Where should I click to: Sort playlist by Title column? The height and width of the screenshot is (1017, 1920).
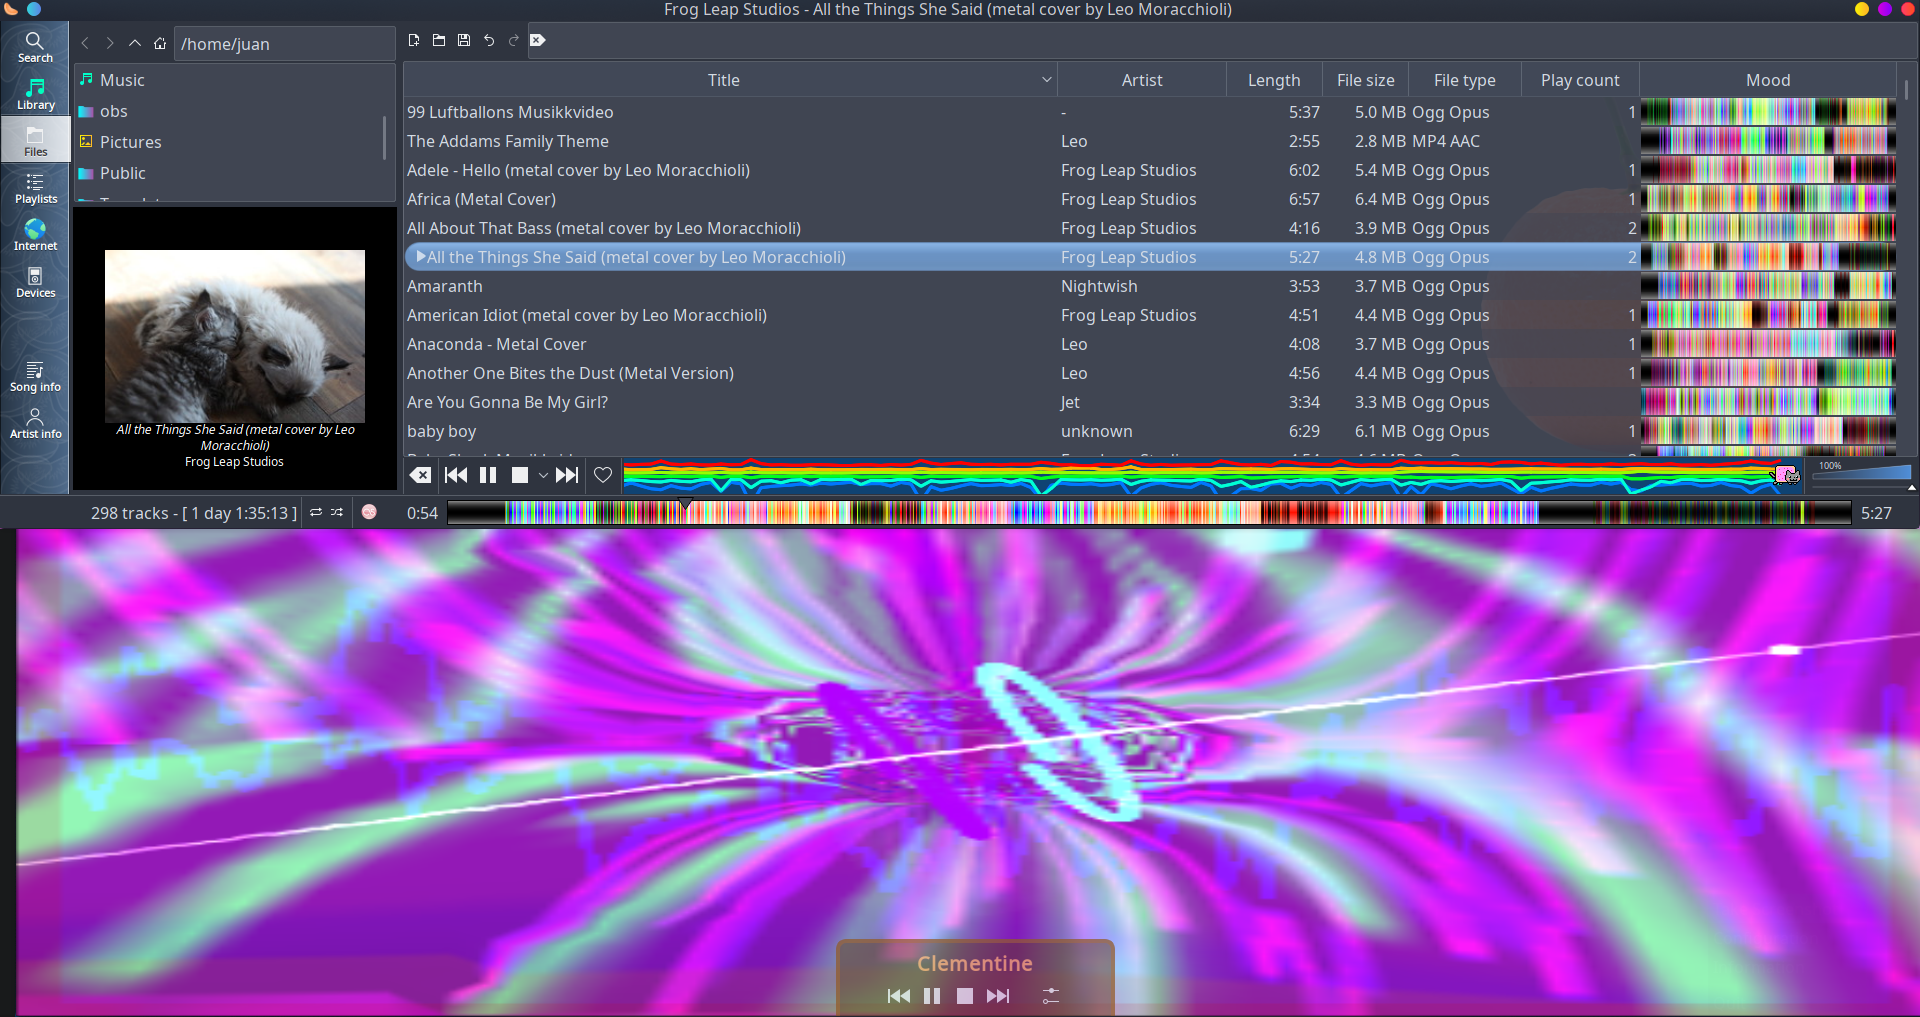click(x=723, y=80)
